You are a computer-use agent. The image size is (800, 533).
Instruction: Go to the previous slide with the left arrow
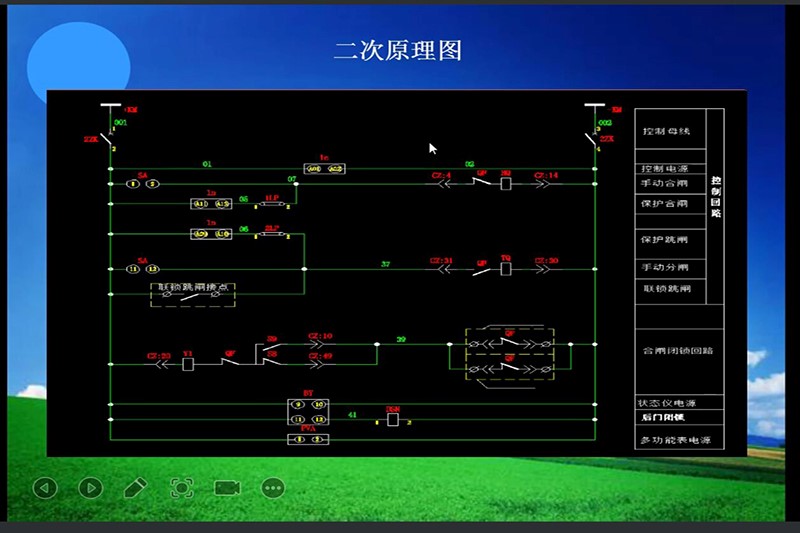coord(45,488)
